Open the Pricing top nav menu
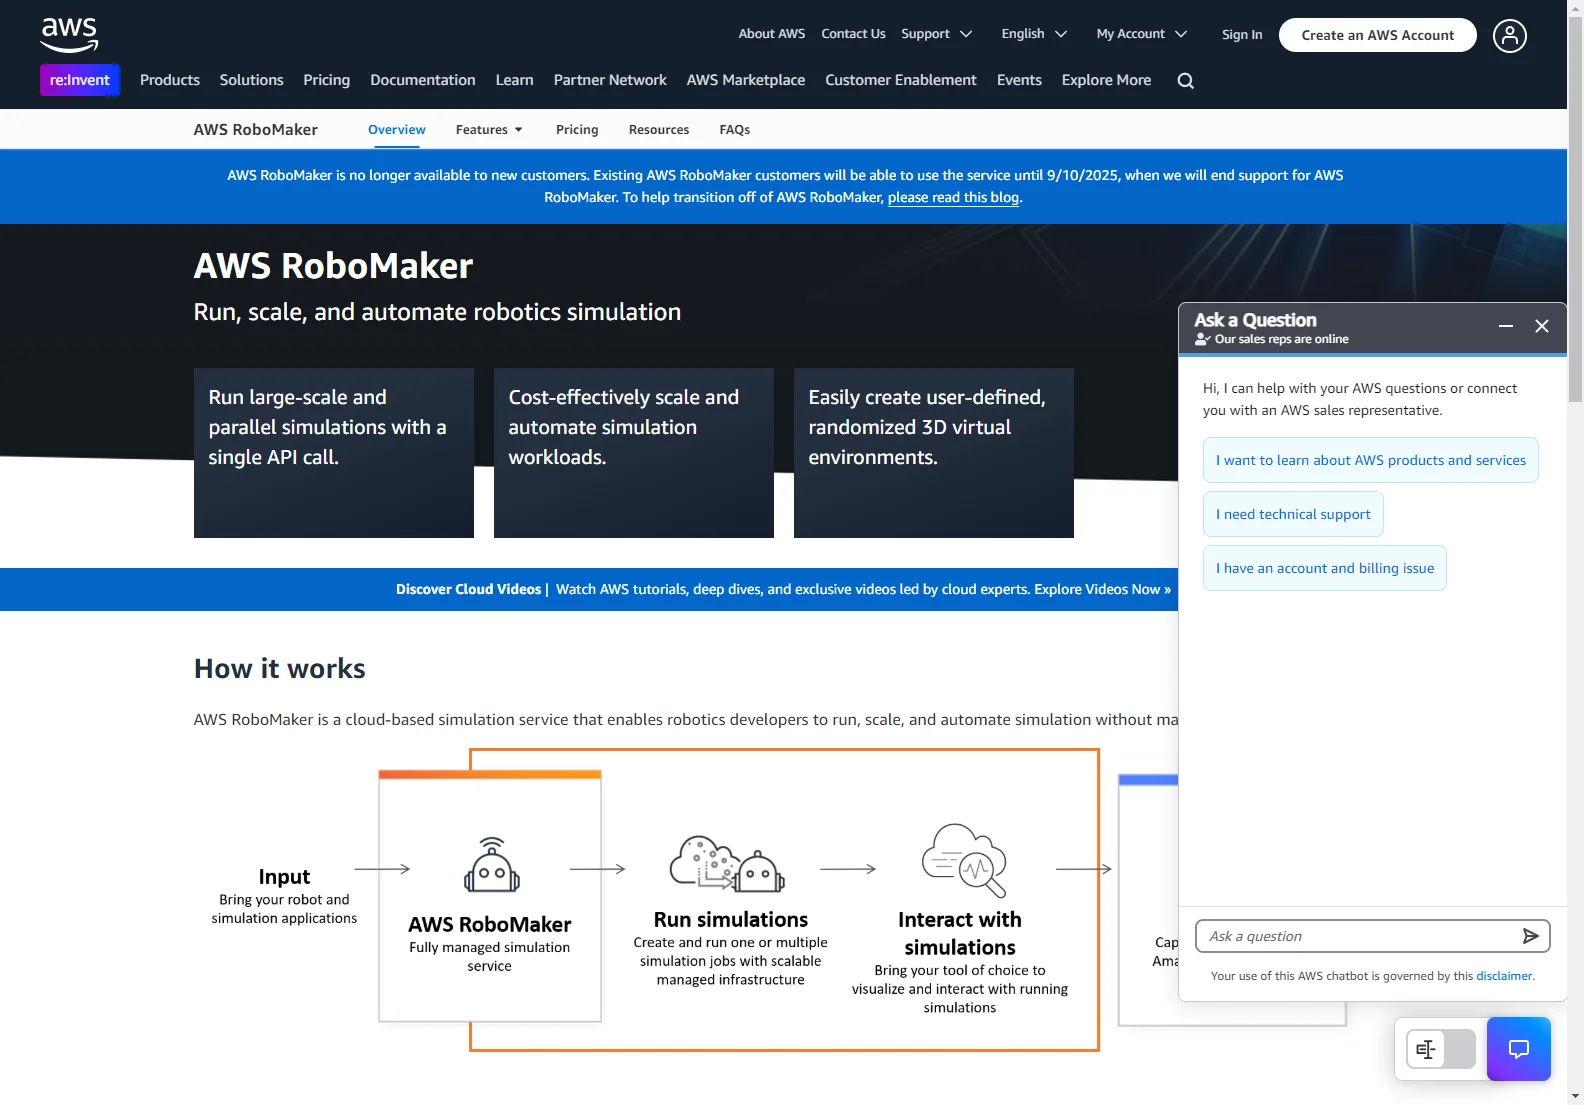Viewport: 1584px width, 1105px height. click(327, 80)
